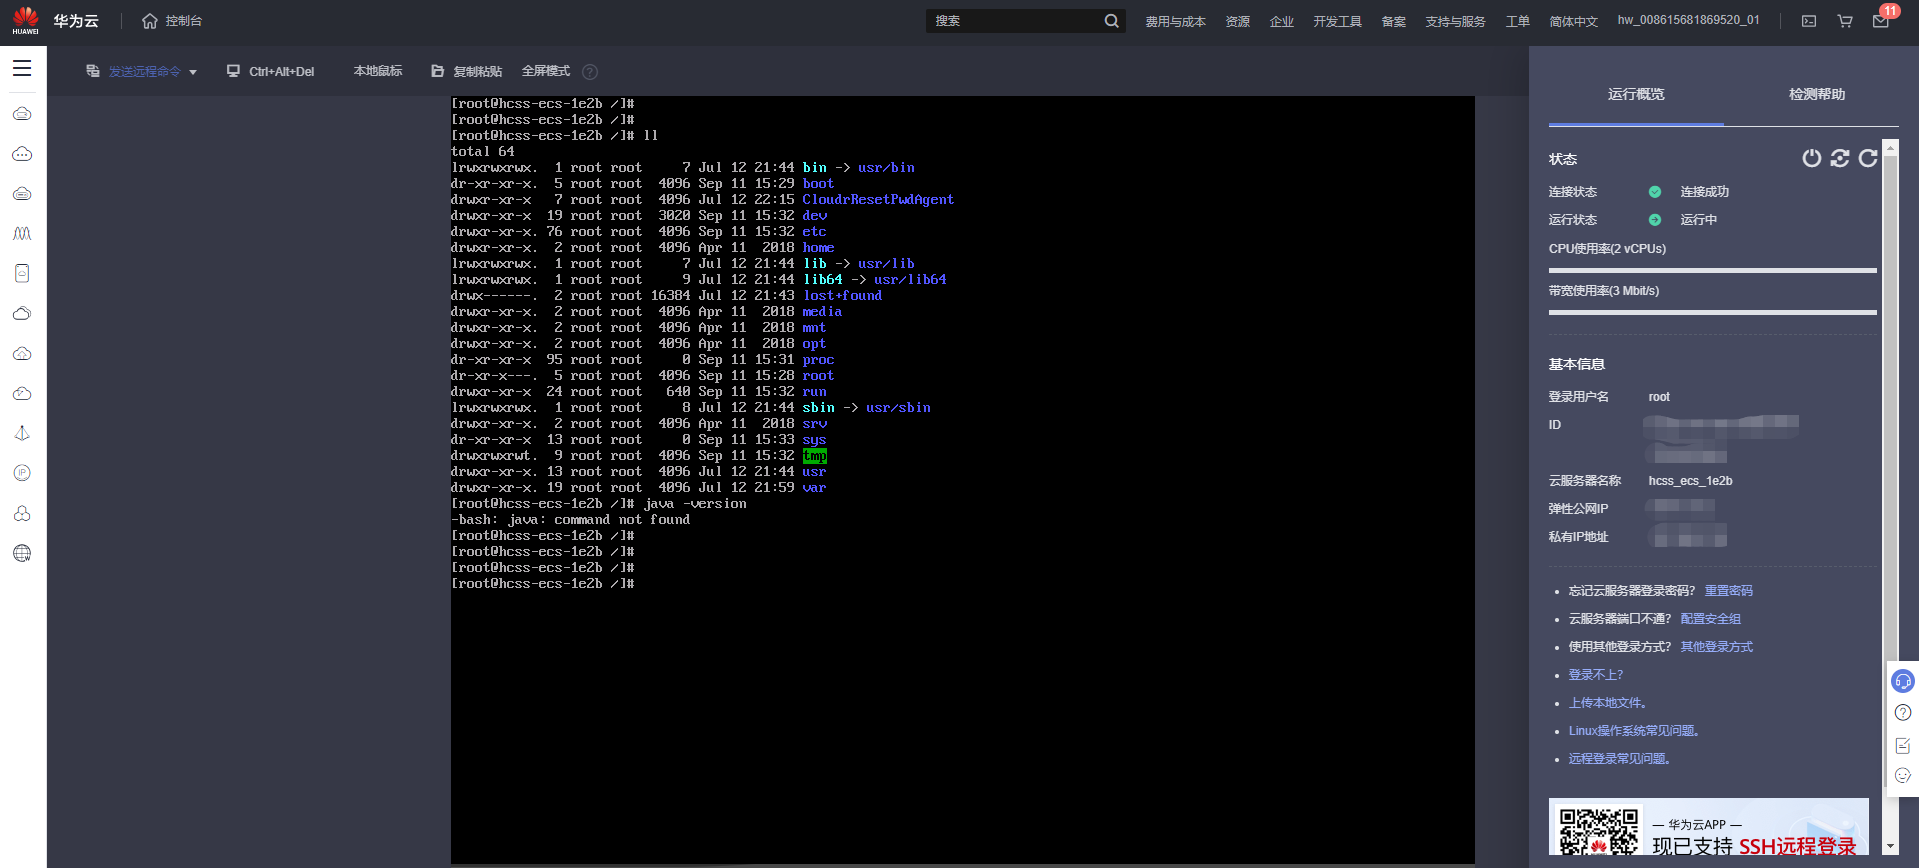The height and width of the screenshot is (868, 1919).
Task: Switch to the 检测帮助 tab
Action: pyautogui.click(x=1817, y=94)
